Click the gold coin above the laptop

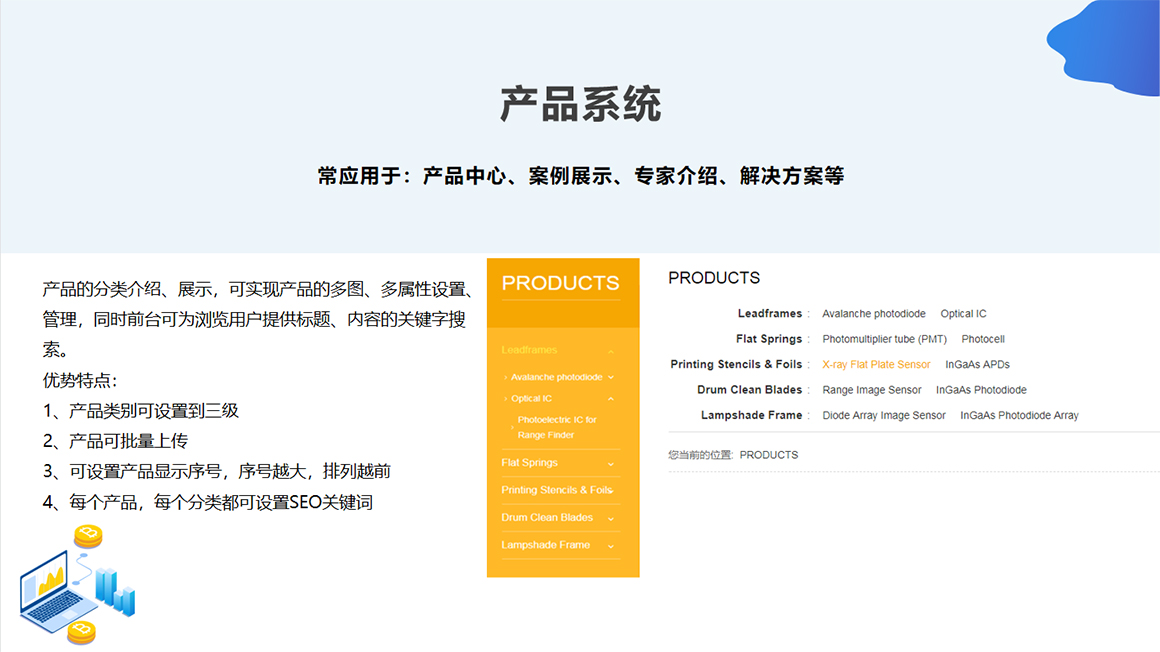(88, 536)
